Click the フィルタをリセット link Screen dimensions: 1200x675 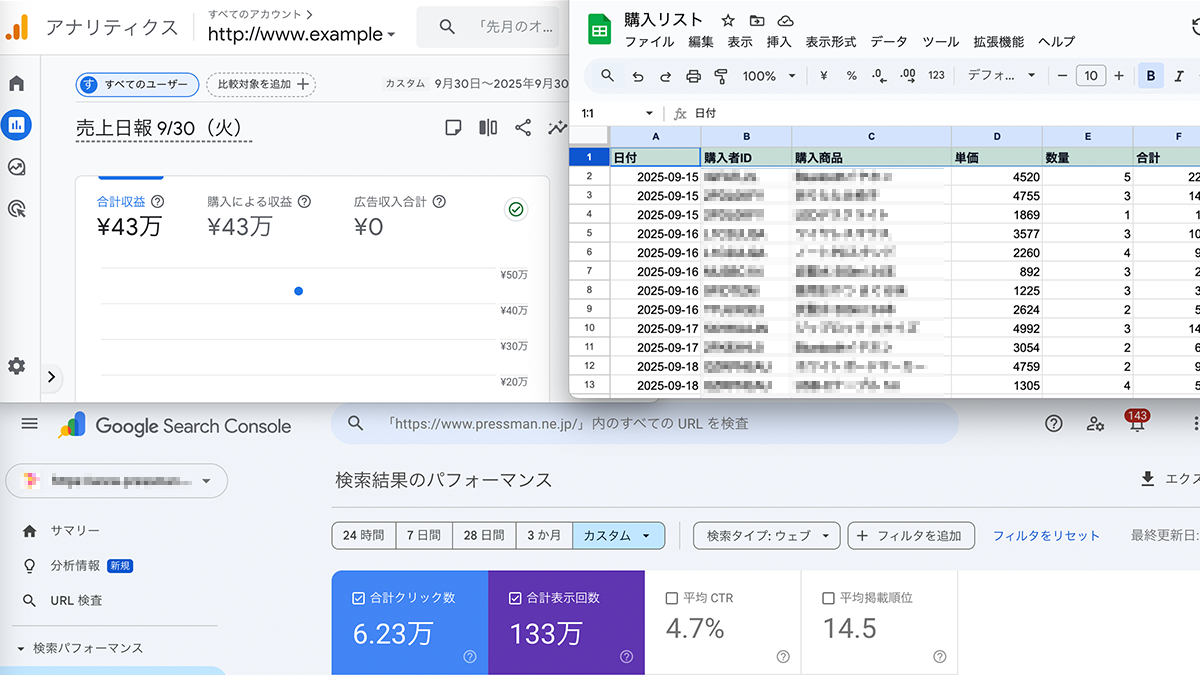pos(1046,536)
